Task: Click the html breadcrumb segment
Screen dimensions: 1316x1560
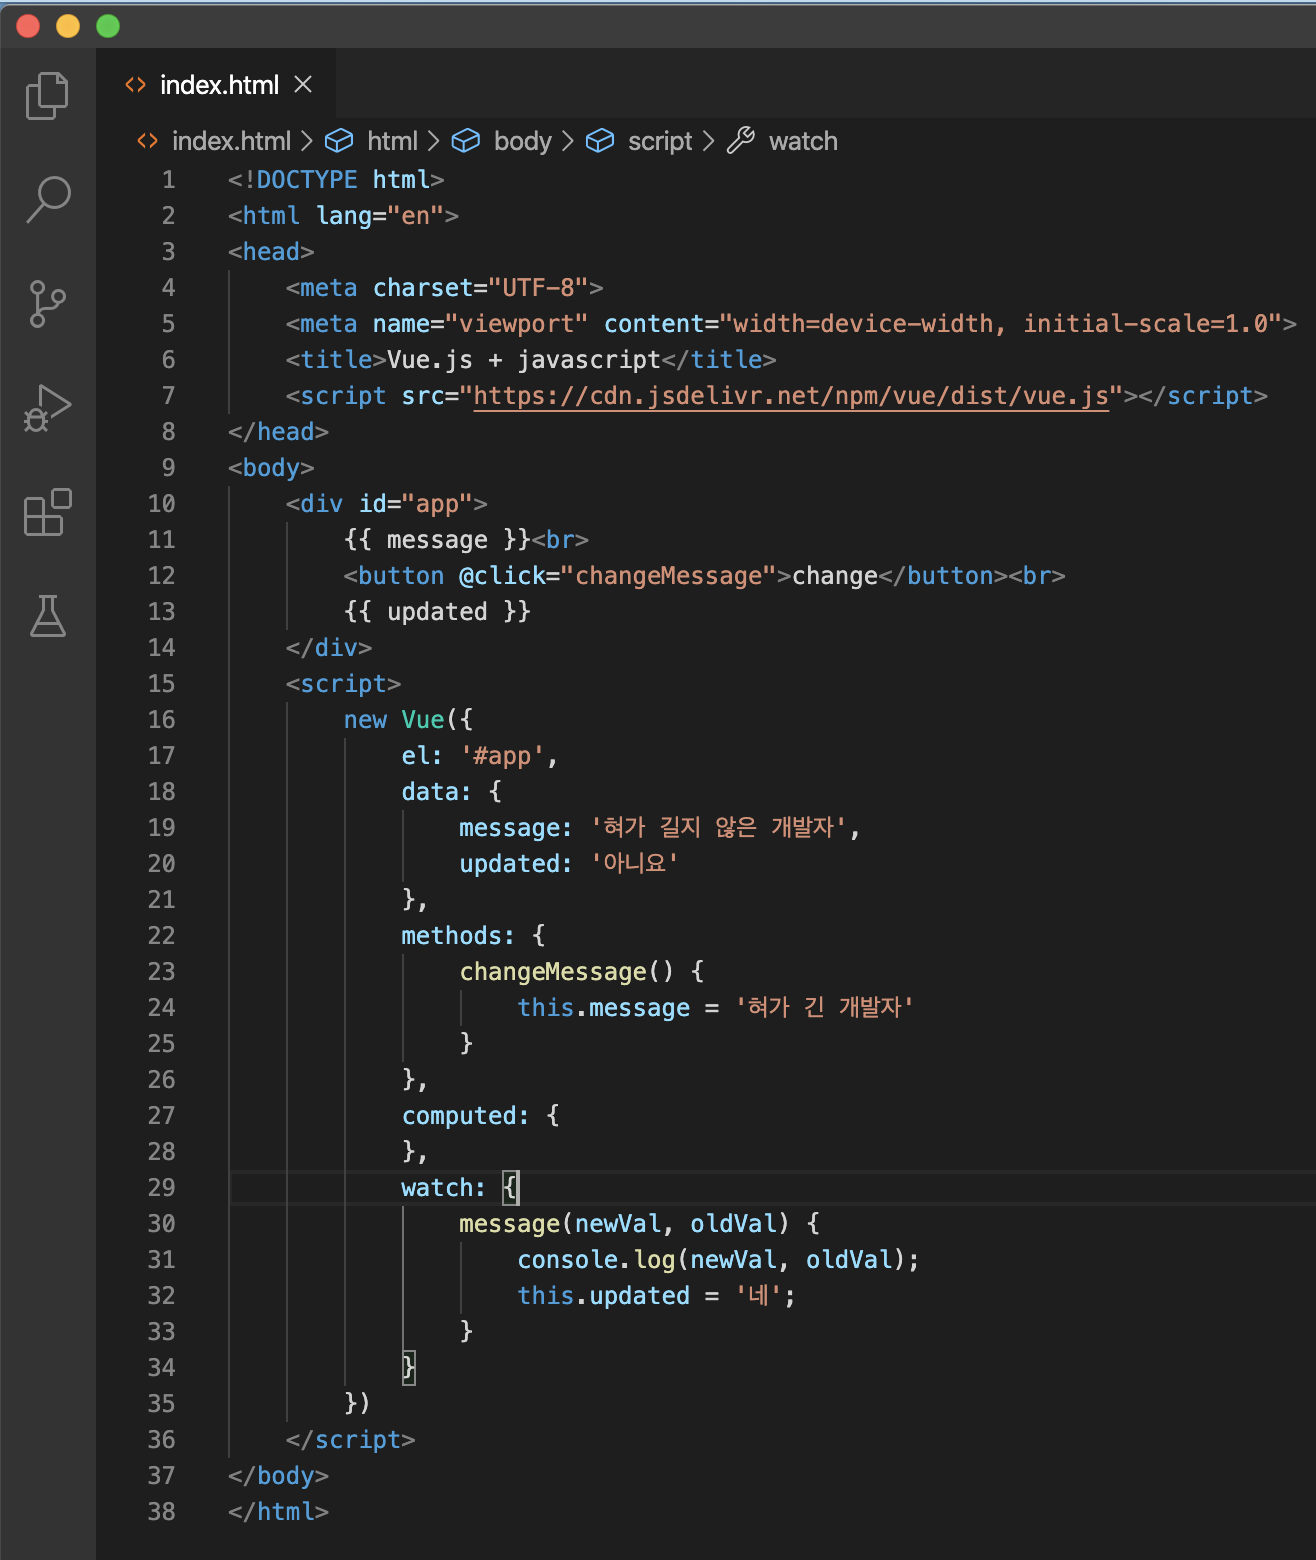Action: pos(392,141)
